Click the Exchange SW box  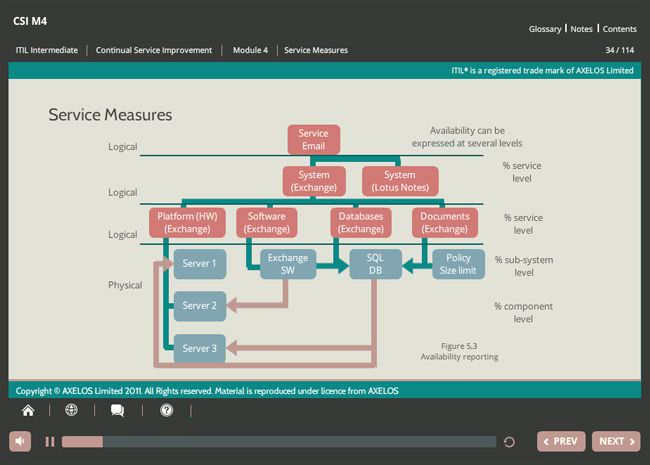[x=288, y=264]
